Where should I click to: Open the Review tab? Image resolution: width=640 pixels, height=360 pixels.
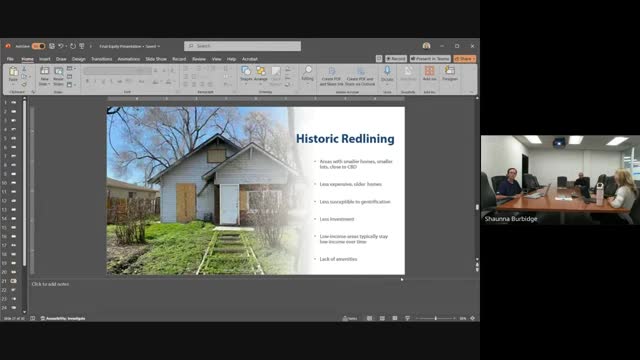point(199,59)
